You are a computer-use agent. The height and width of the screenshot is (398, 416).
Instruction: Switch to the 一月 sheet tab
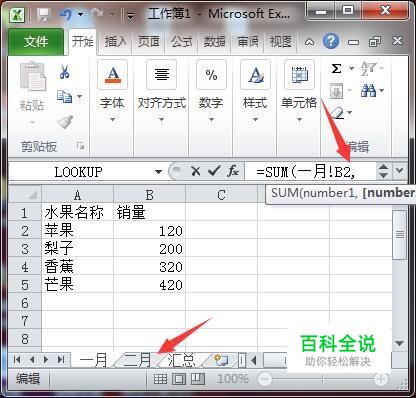click(x=93, y=360)
